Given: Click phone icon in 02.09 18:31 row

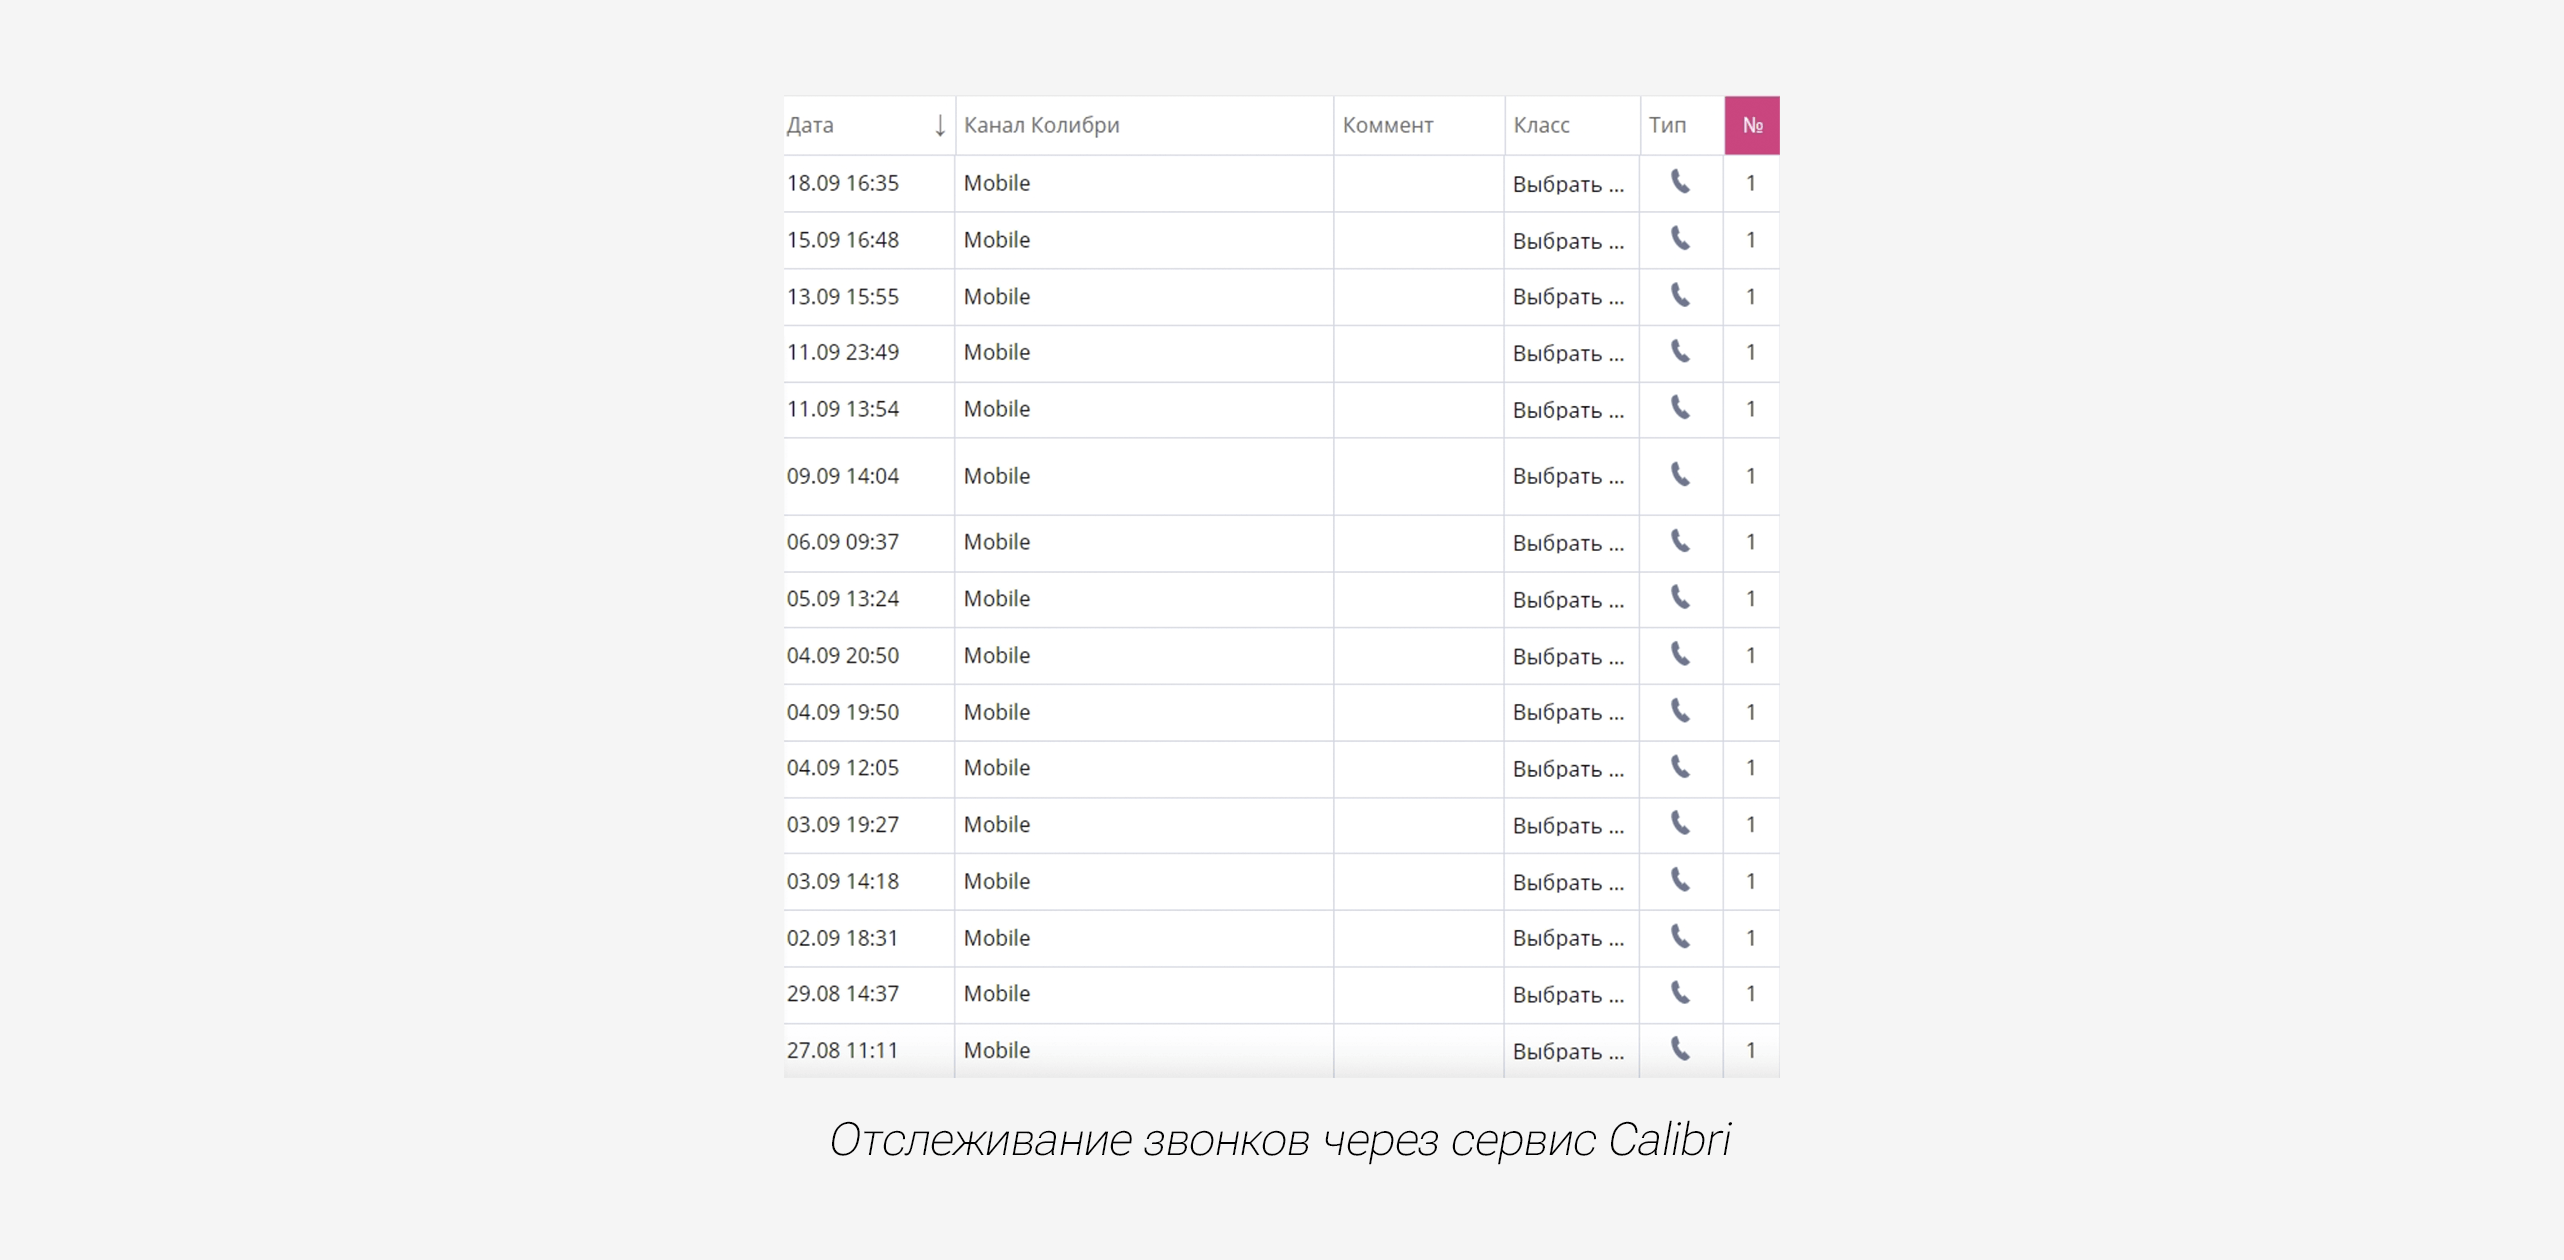Looking at the screenshot, I should [x=1680, y=937].
